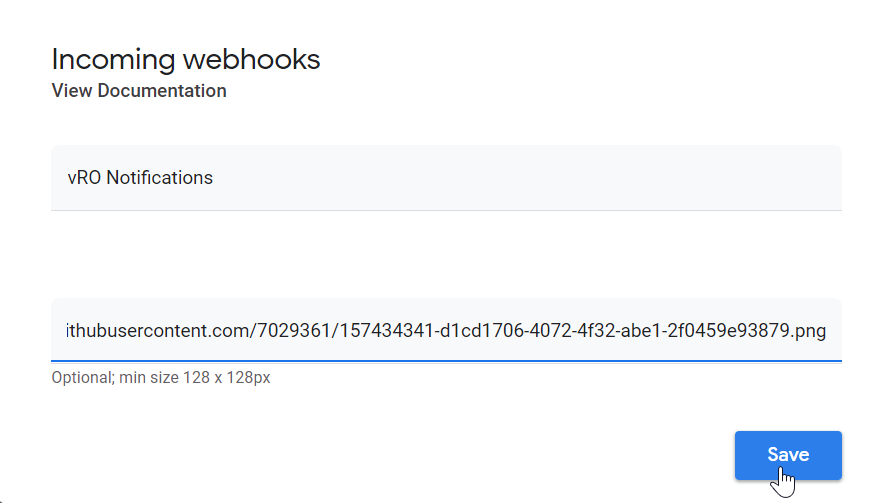Viewport: 883px width, 503px height.
Task: Click the 'Optional; min size' helper text
Action: [x=161, y=378]
